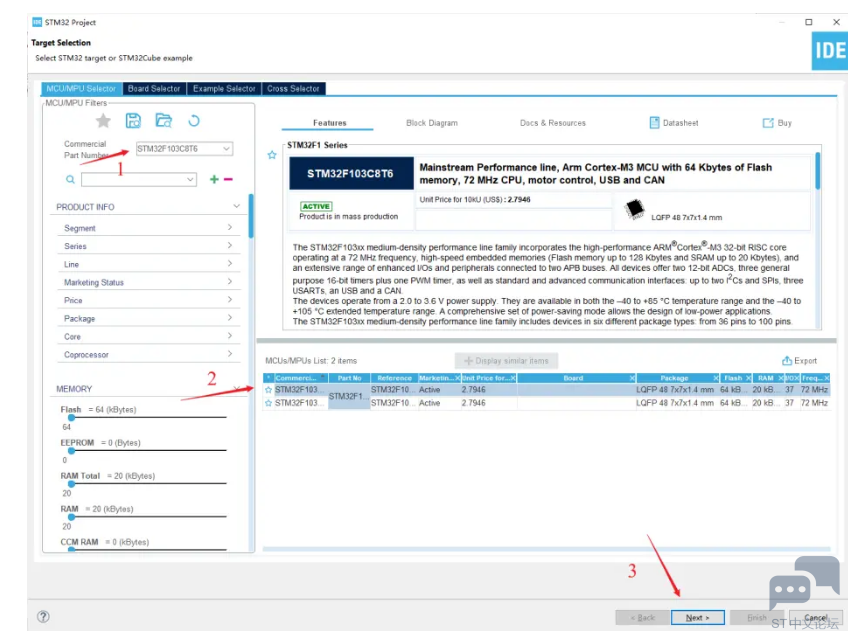Click the favorites star filter icon
Image resolution: width=848 pixels, height=639 pixels.
coord(103,121)
